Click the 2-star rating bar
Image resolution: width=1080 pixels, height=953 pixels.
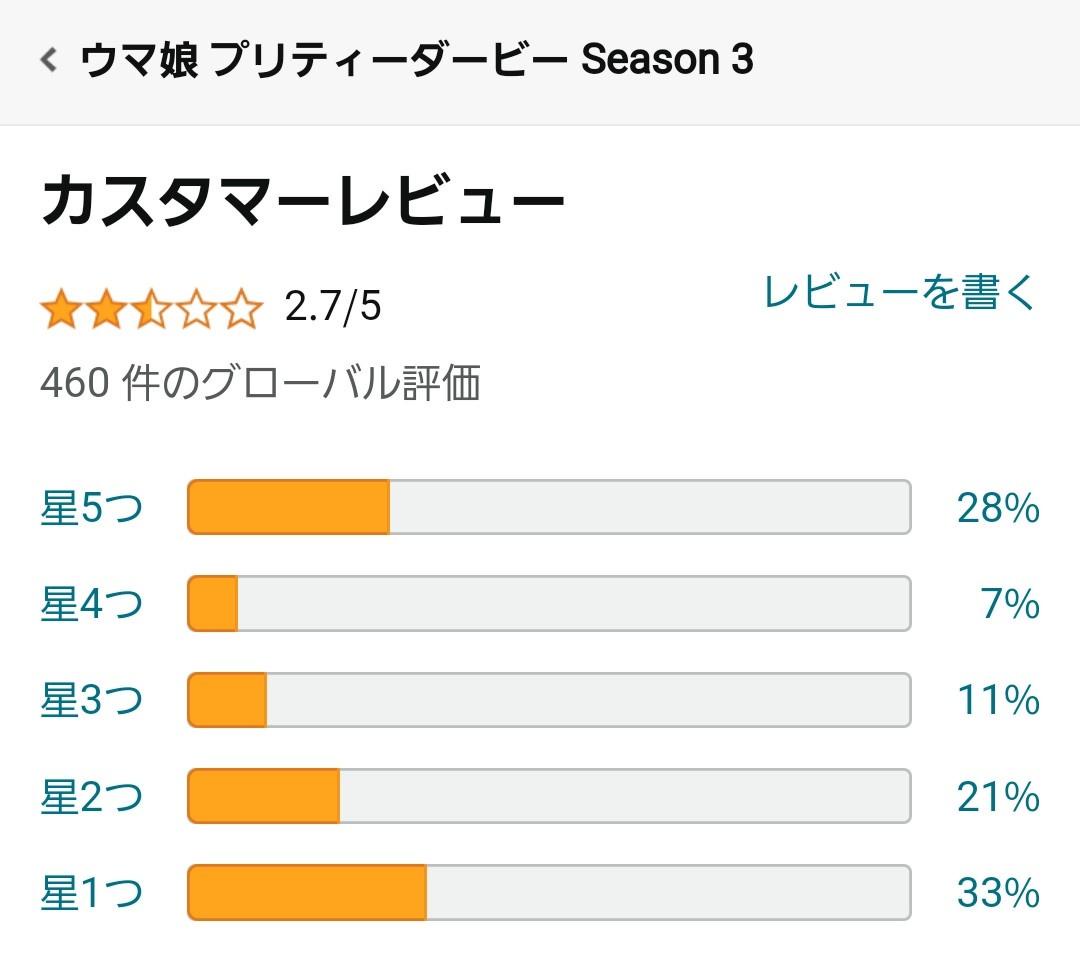click(549, 796)
